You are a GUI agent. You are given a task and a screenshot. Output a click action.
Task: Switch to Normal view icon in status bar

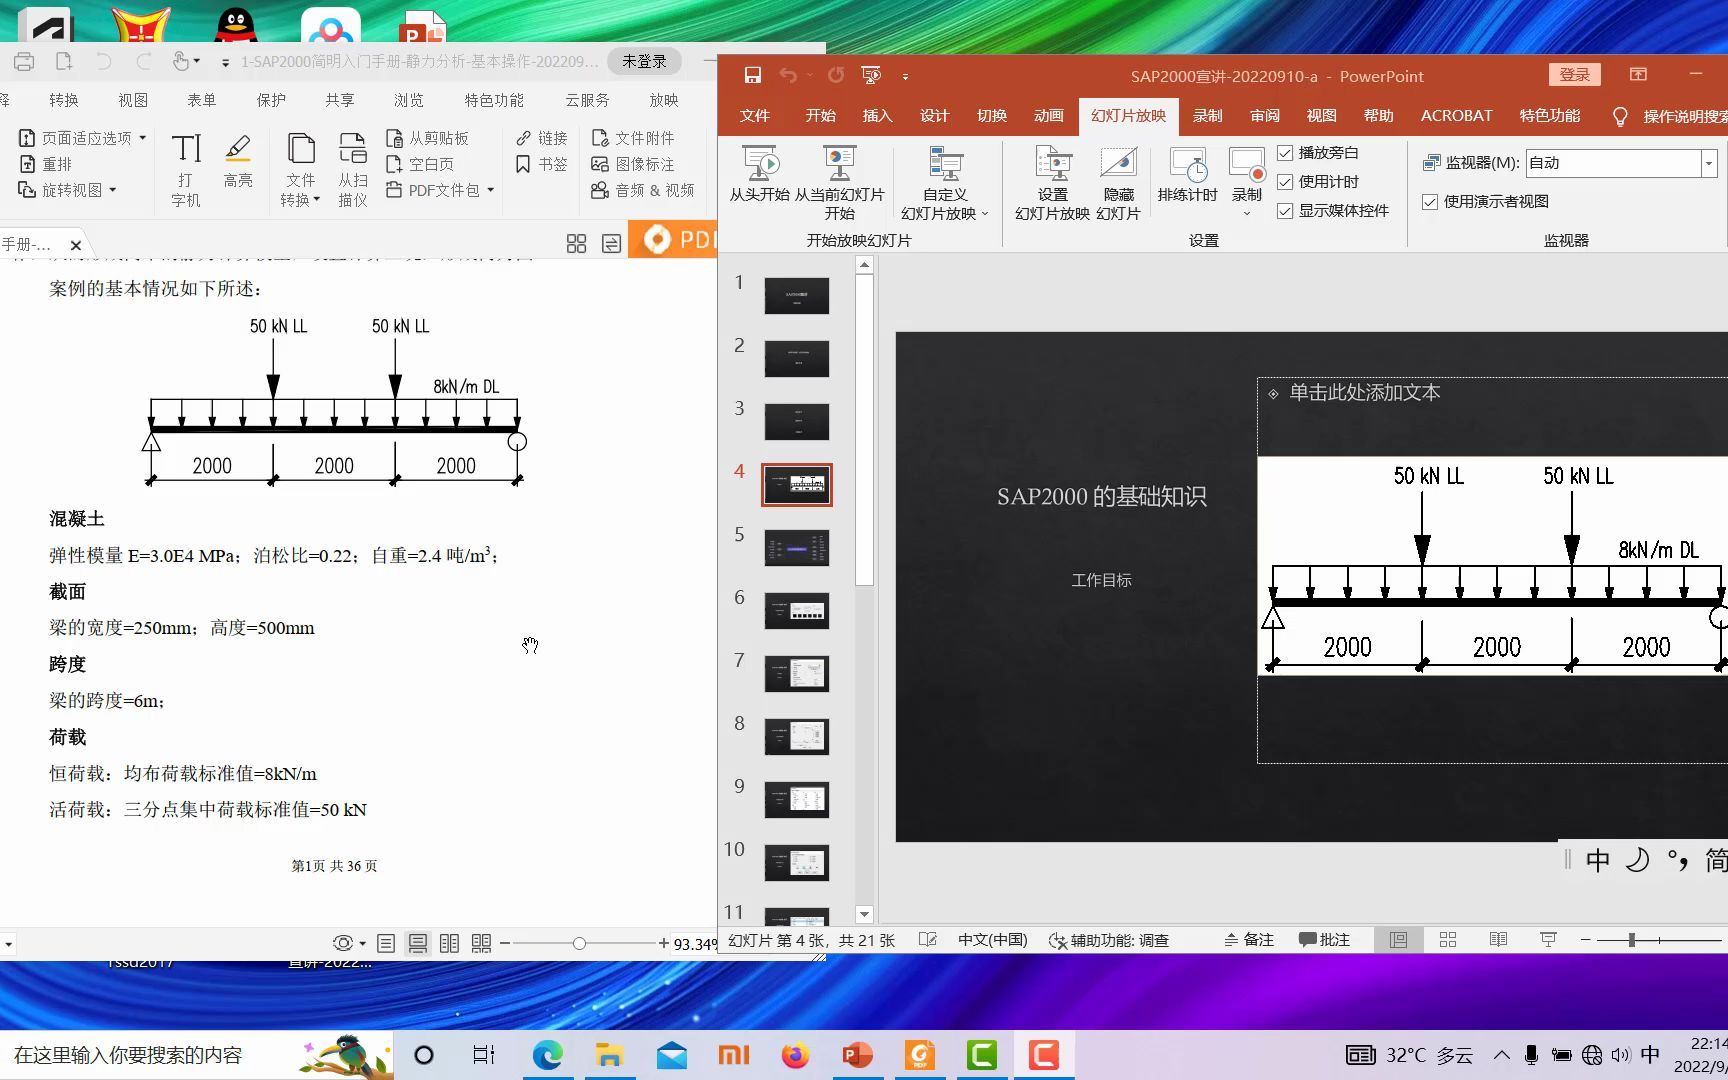pos(1398,940)
